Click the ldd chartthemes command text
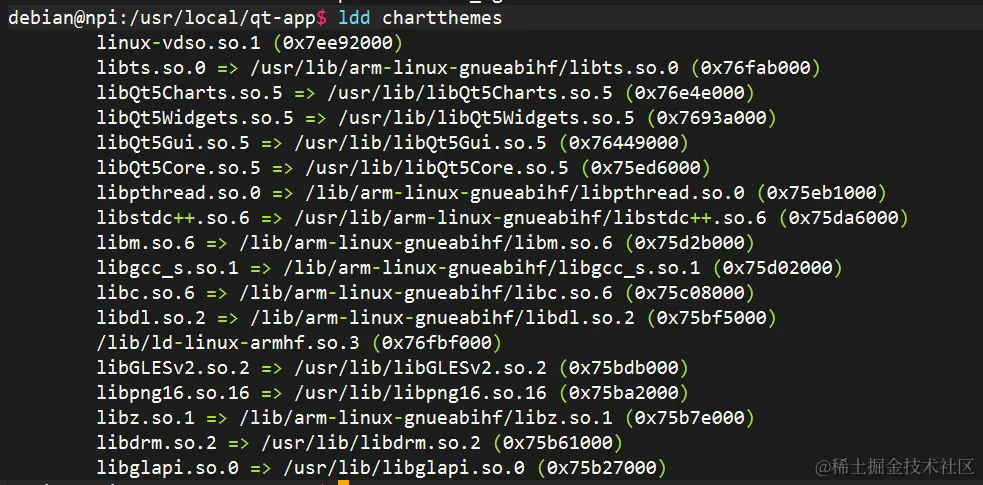 point(420,18)
